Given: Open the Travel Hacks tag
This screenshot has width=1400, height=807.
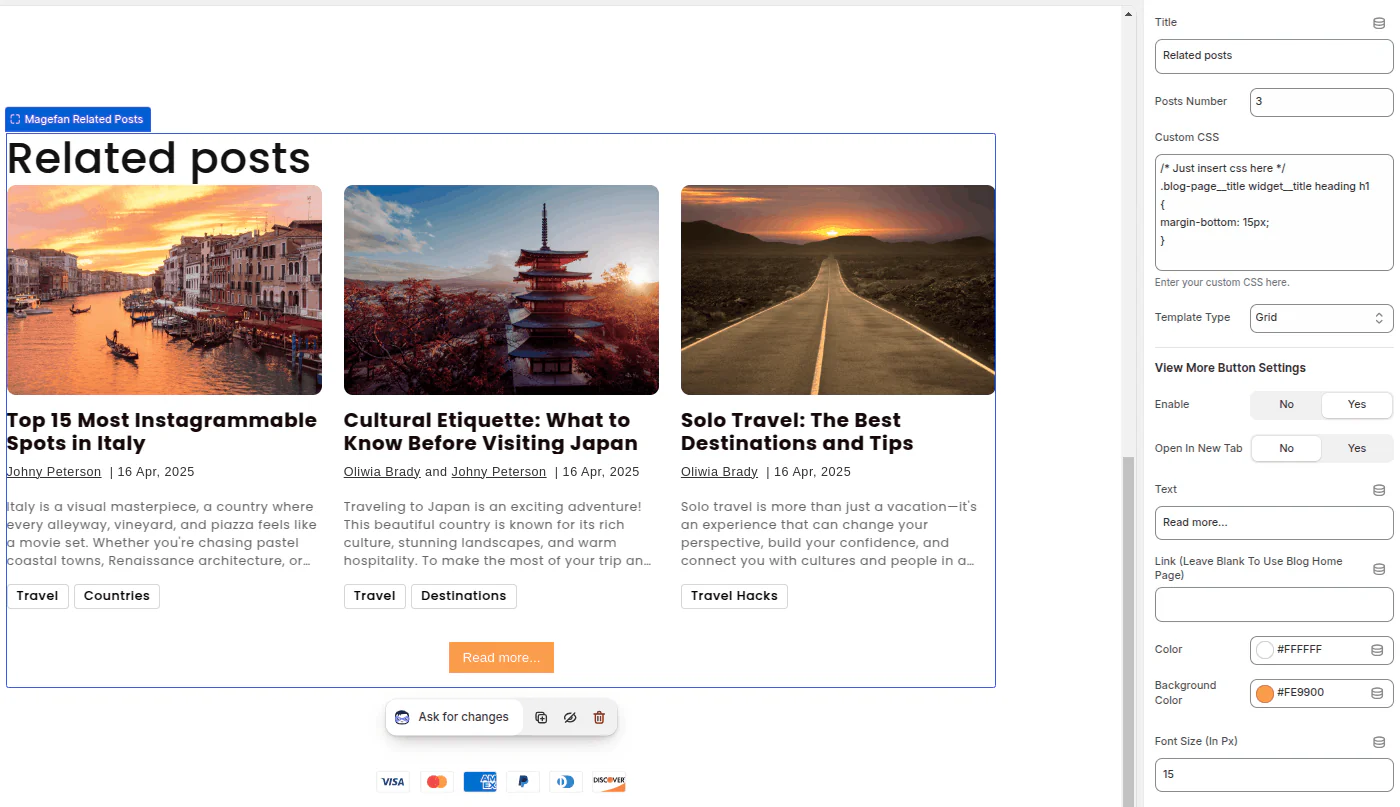Looking at the screenshot, I should coord(734,596).
